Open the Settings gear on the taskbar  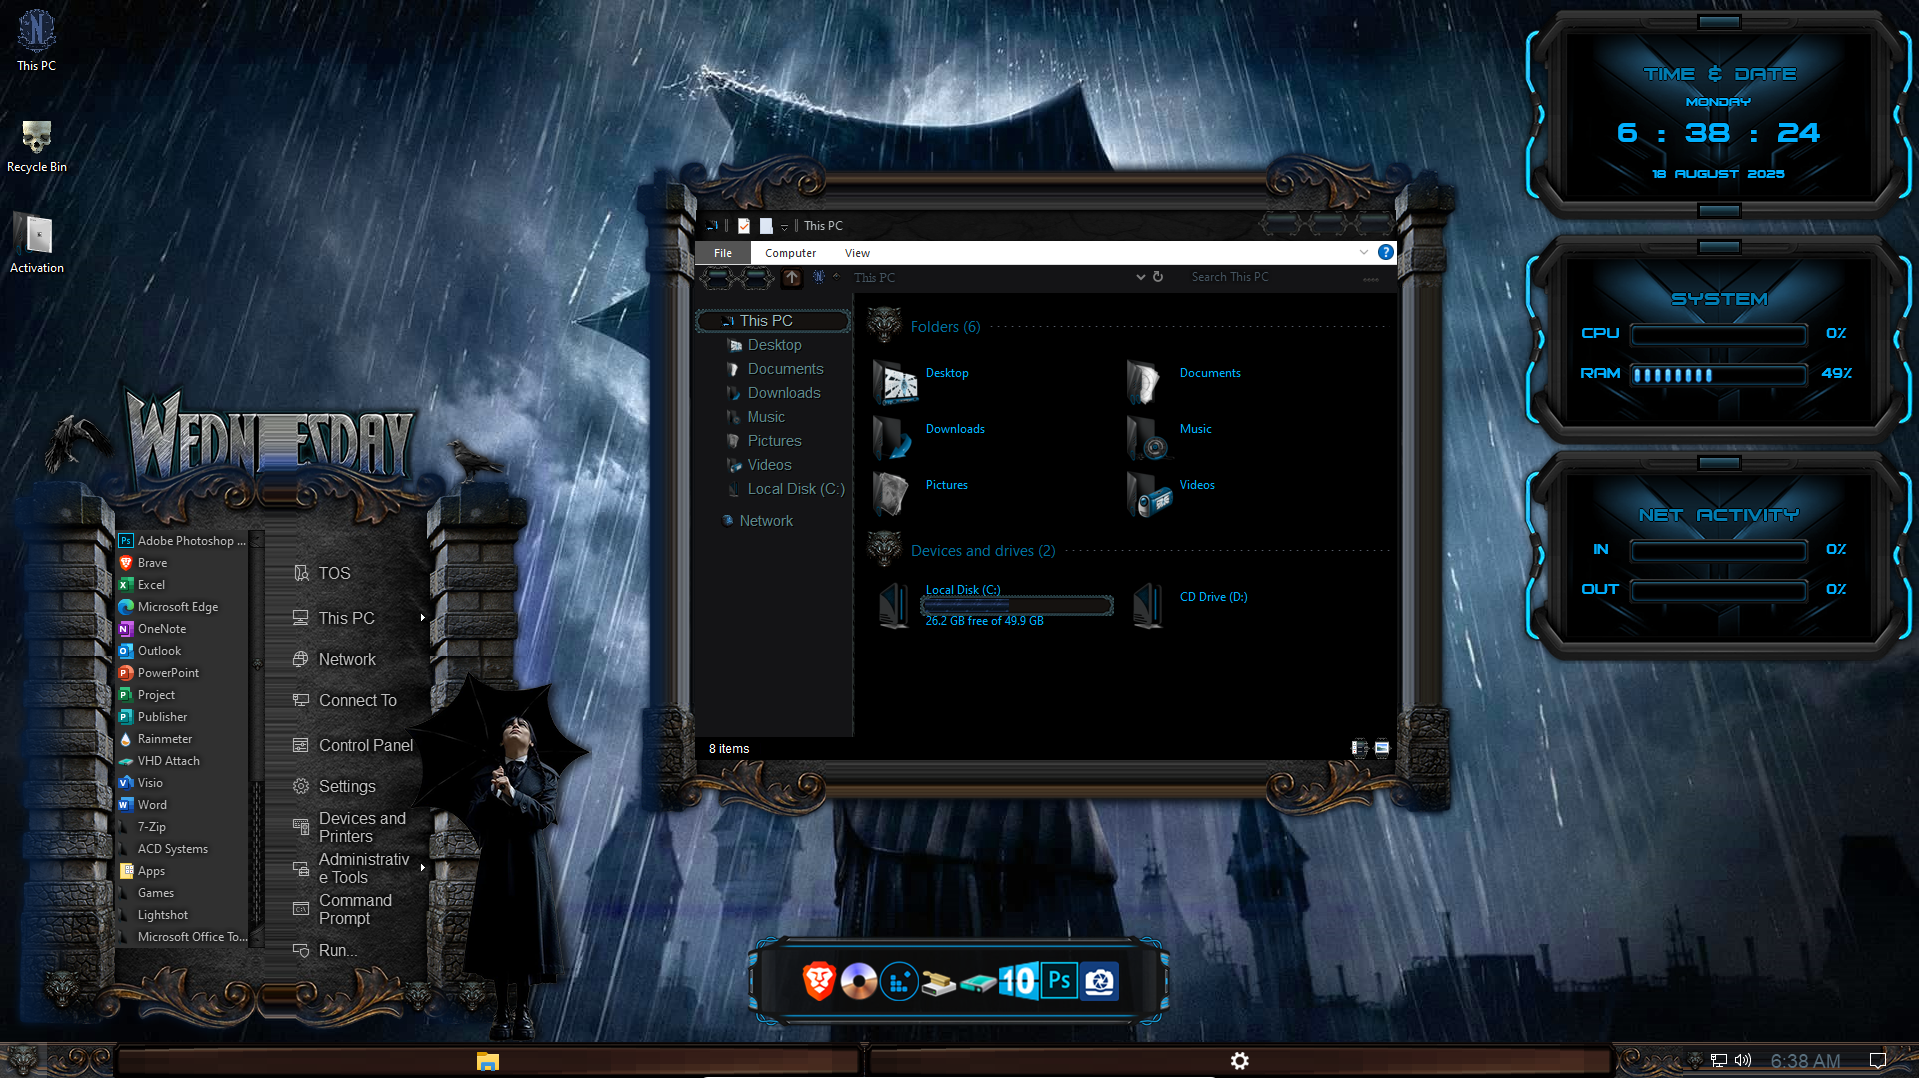click(x=1240, y=1061)
